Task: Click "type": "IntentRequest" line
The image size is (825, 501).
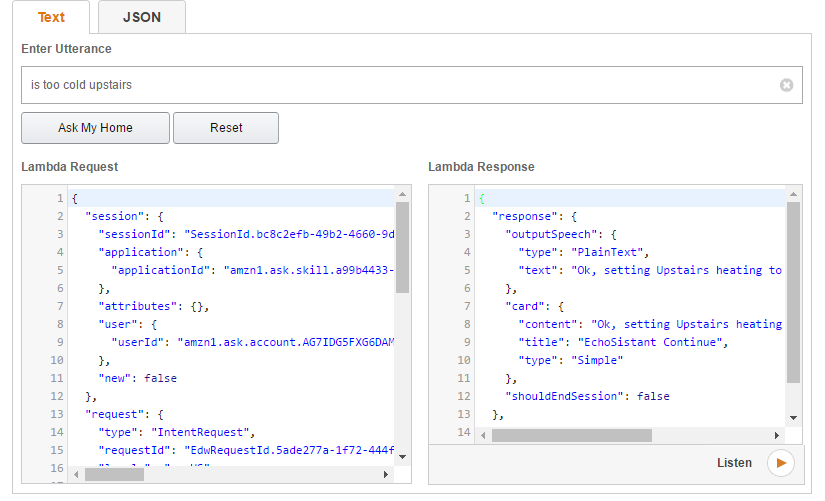Action: tap(177, 432)
